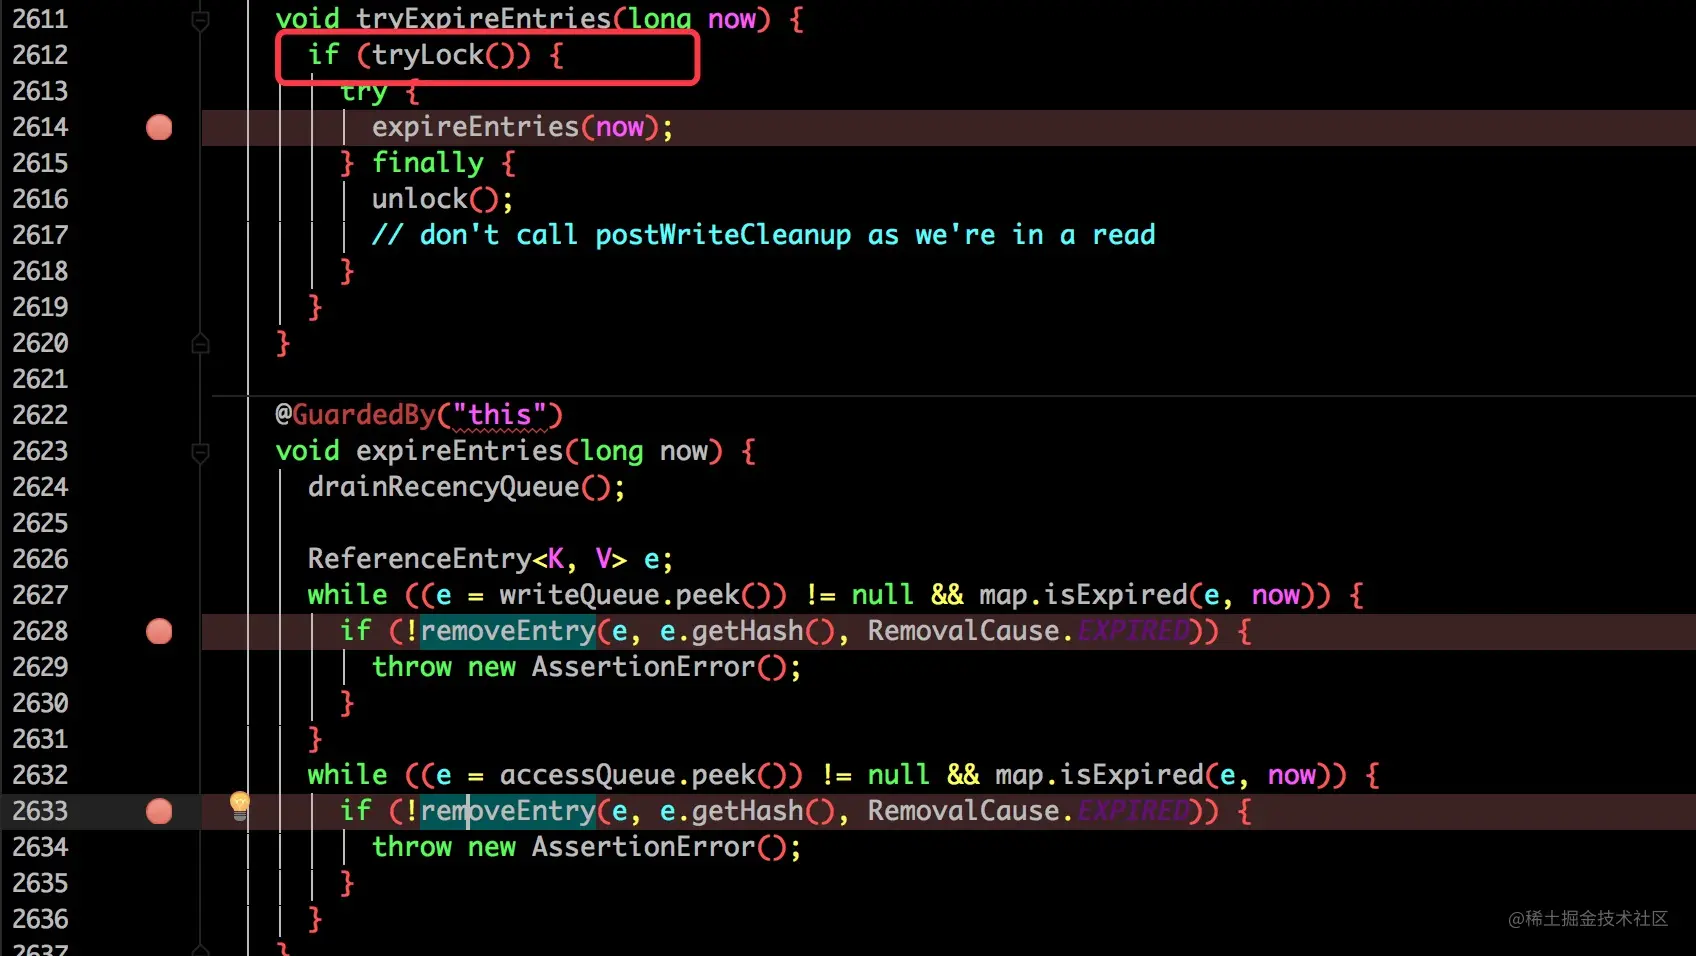Toggle the breakpoint on line 2628

[x=159, y=631]
